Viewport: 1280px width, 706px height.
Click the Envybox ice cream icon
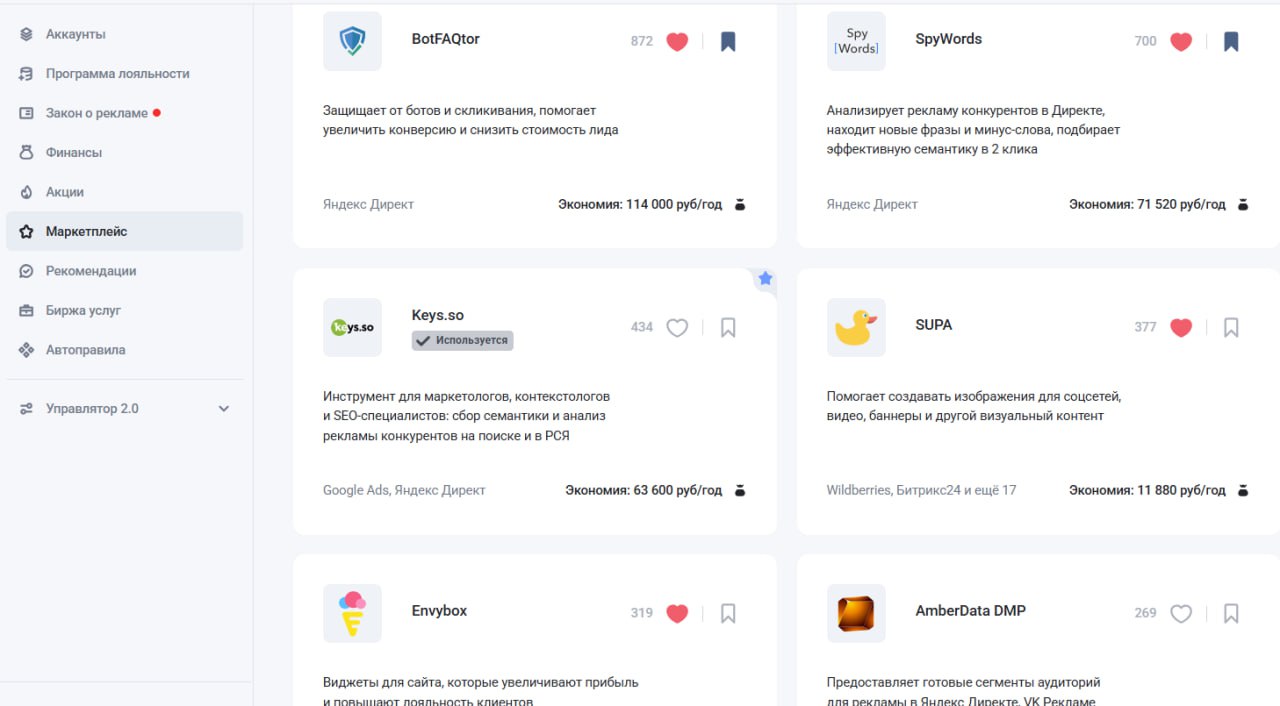(352, 613)
